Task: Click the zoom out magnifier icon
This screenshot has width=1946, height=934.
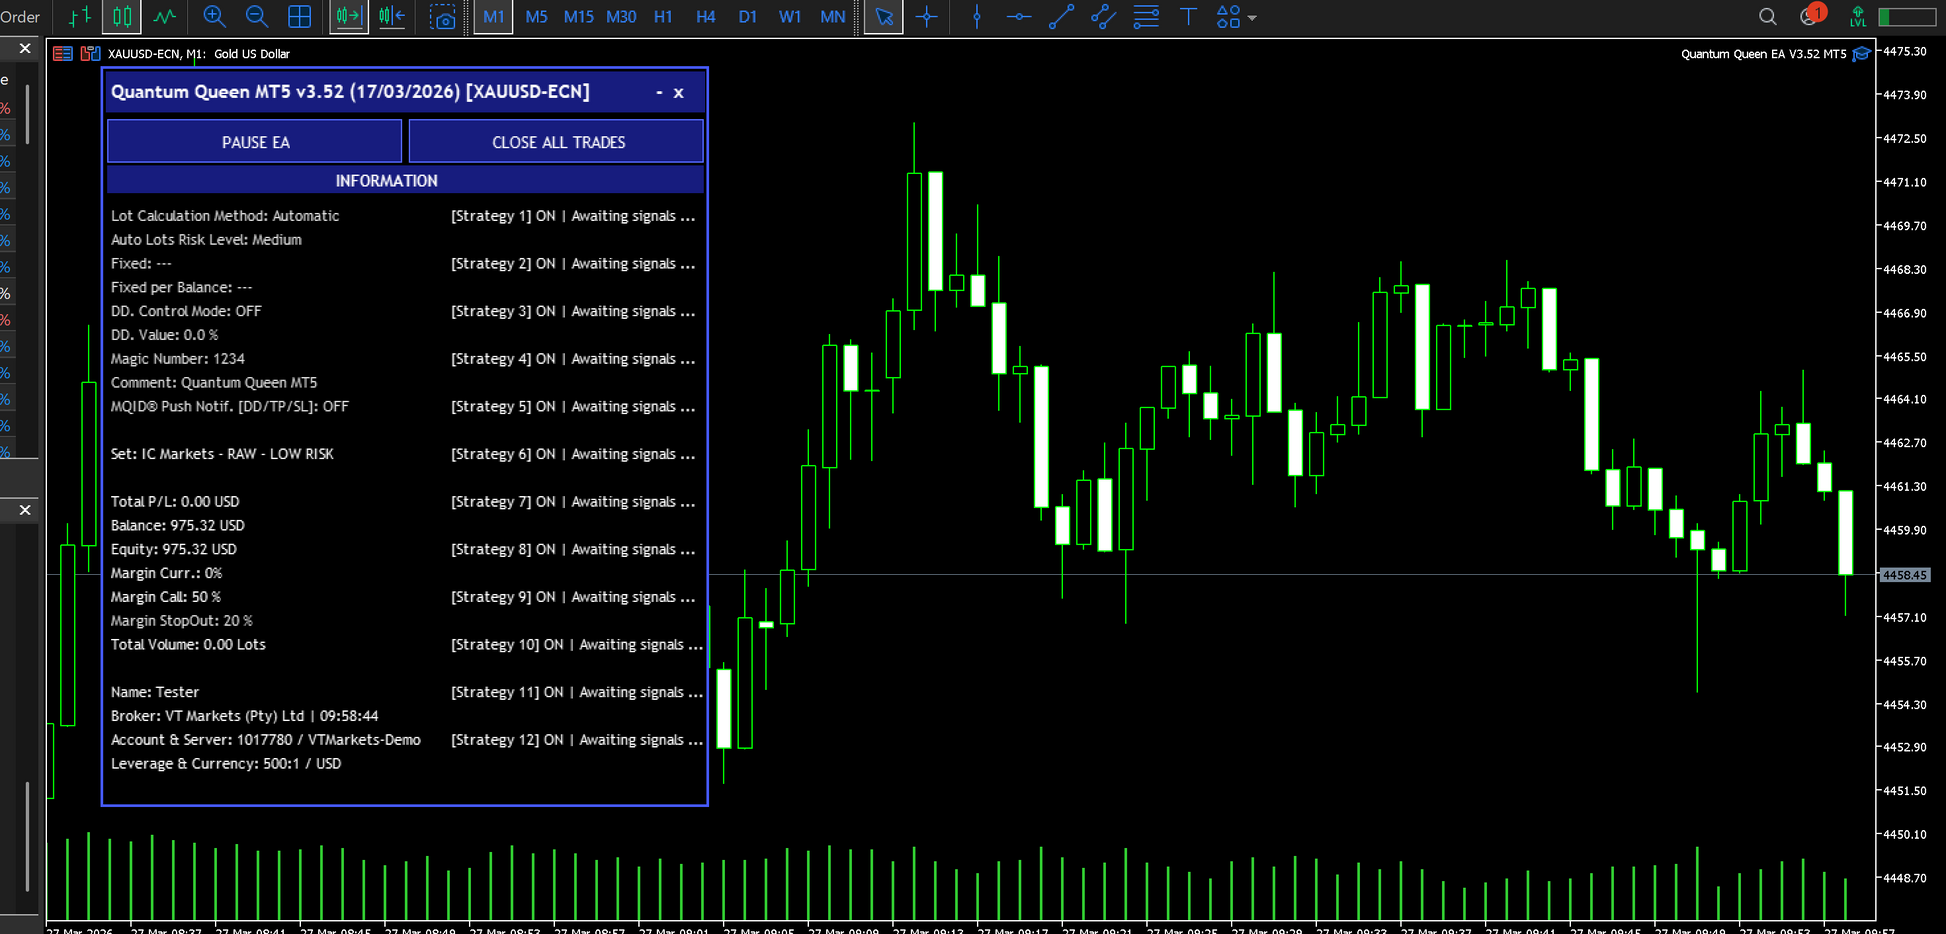Action: (256, 17)
